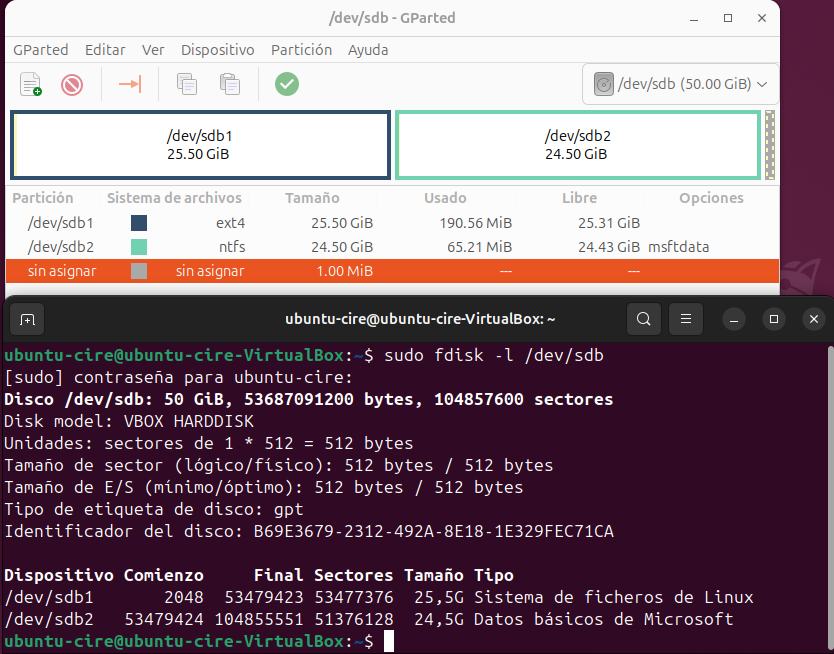Open the Editar menu

coord(105,50)
